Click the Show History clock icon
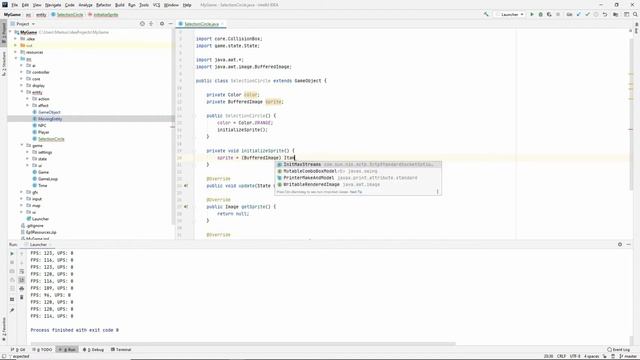This screenshot has height=360, width=640. tap(596, 14)
